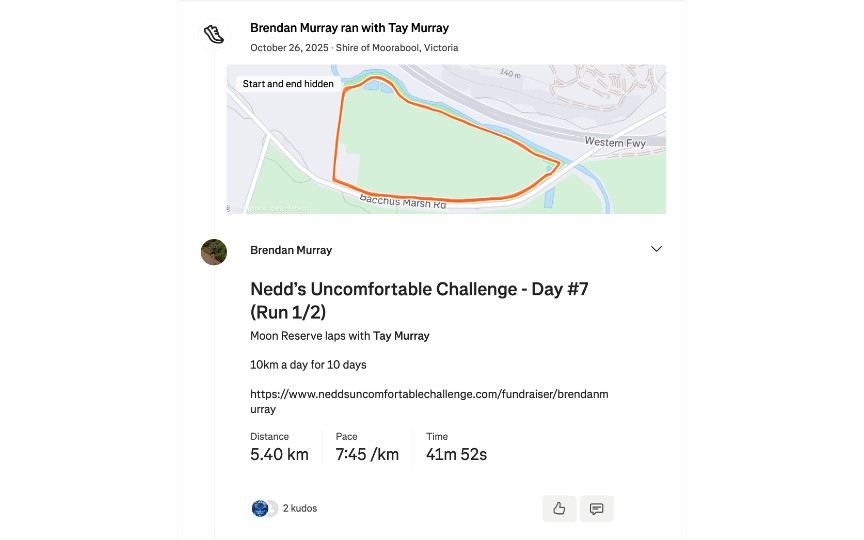Click the 7:45 /km pace stat

click(x=367, y=455)
